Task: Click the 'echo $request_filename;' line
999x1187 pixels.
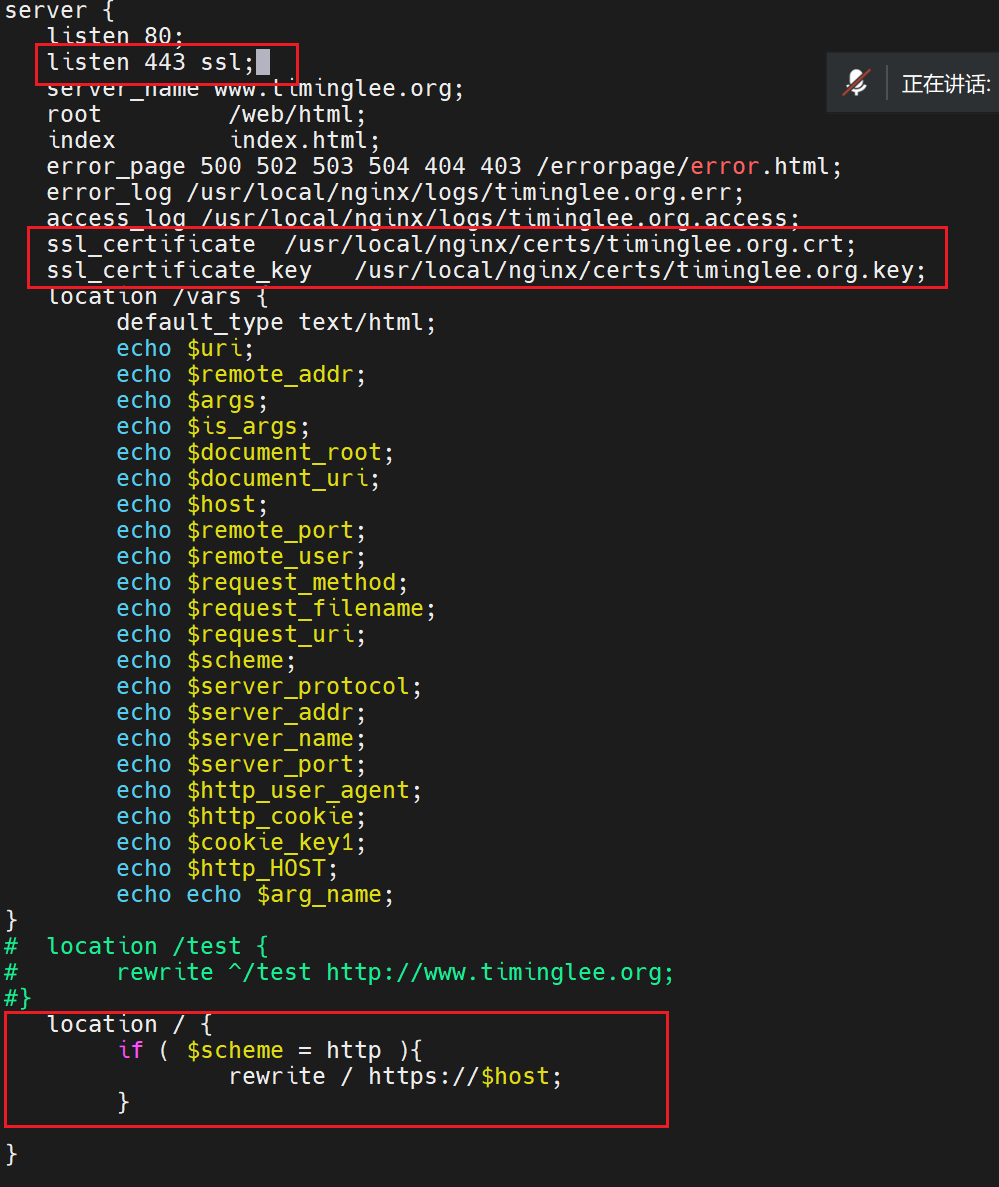Action: tap(276, 608)
